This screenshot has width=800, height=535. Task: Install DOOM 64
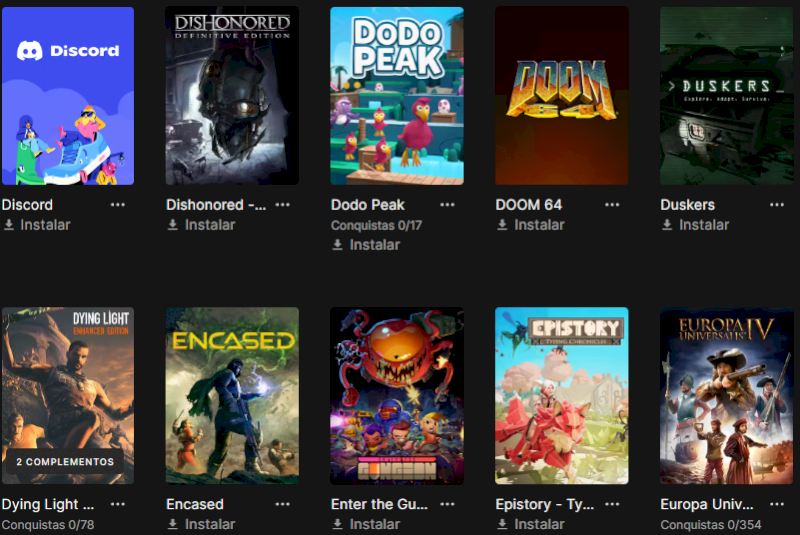531,225
